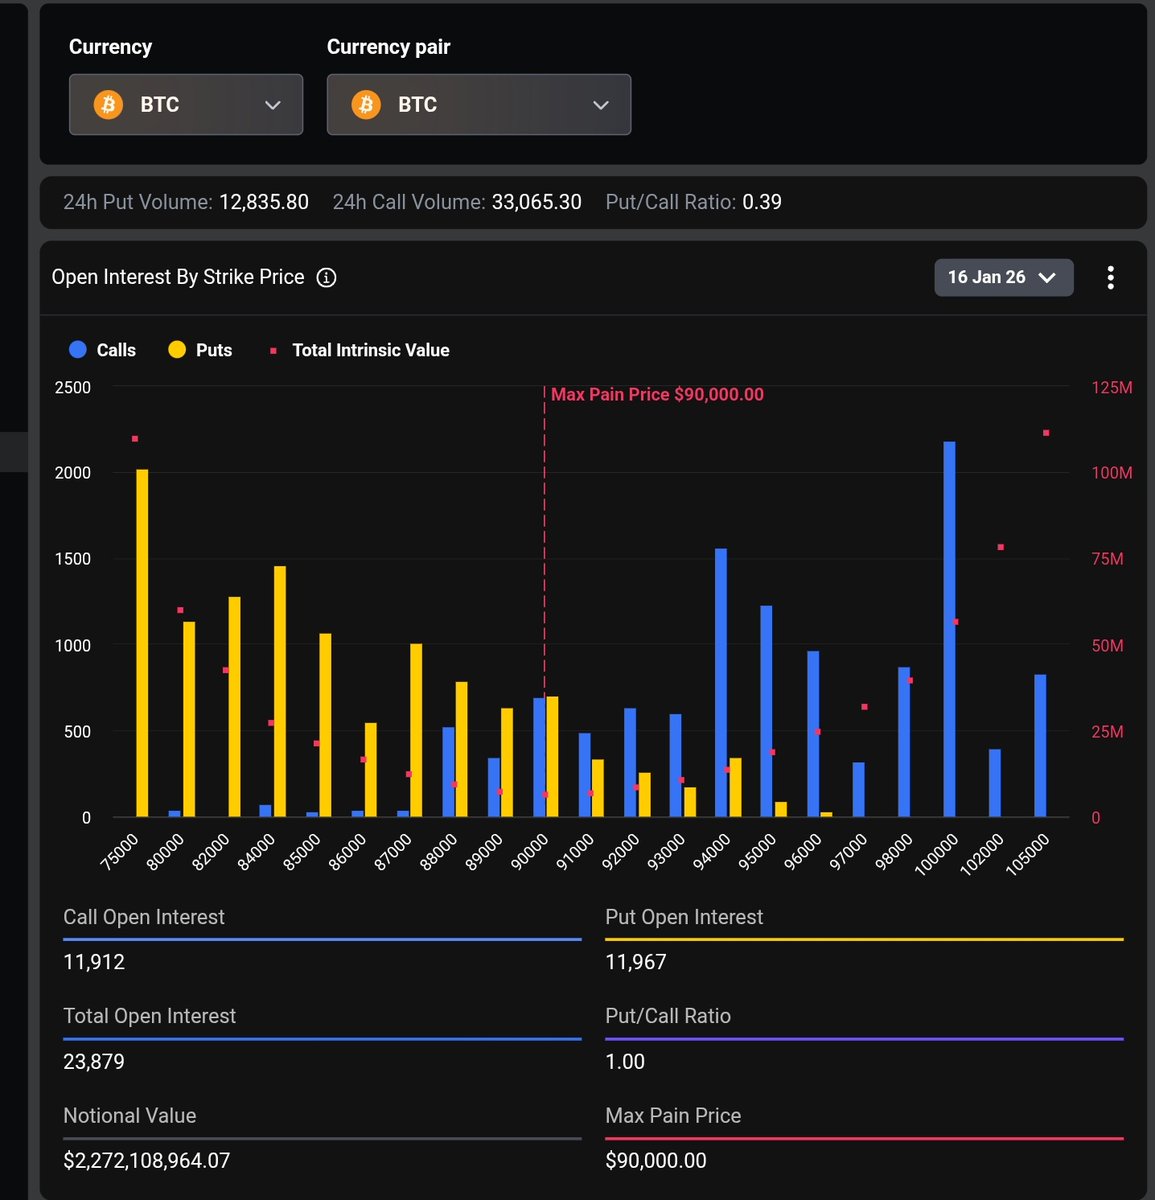
Task: Click the 24h Put Volume value 12,835.80
Action: pyautogui.click(x=264, y=202)
